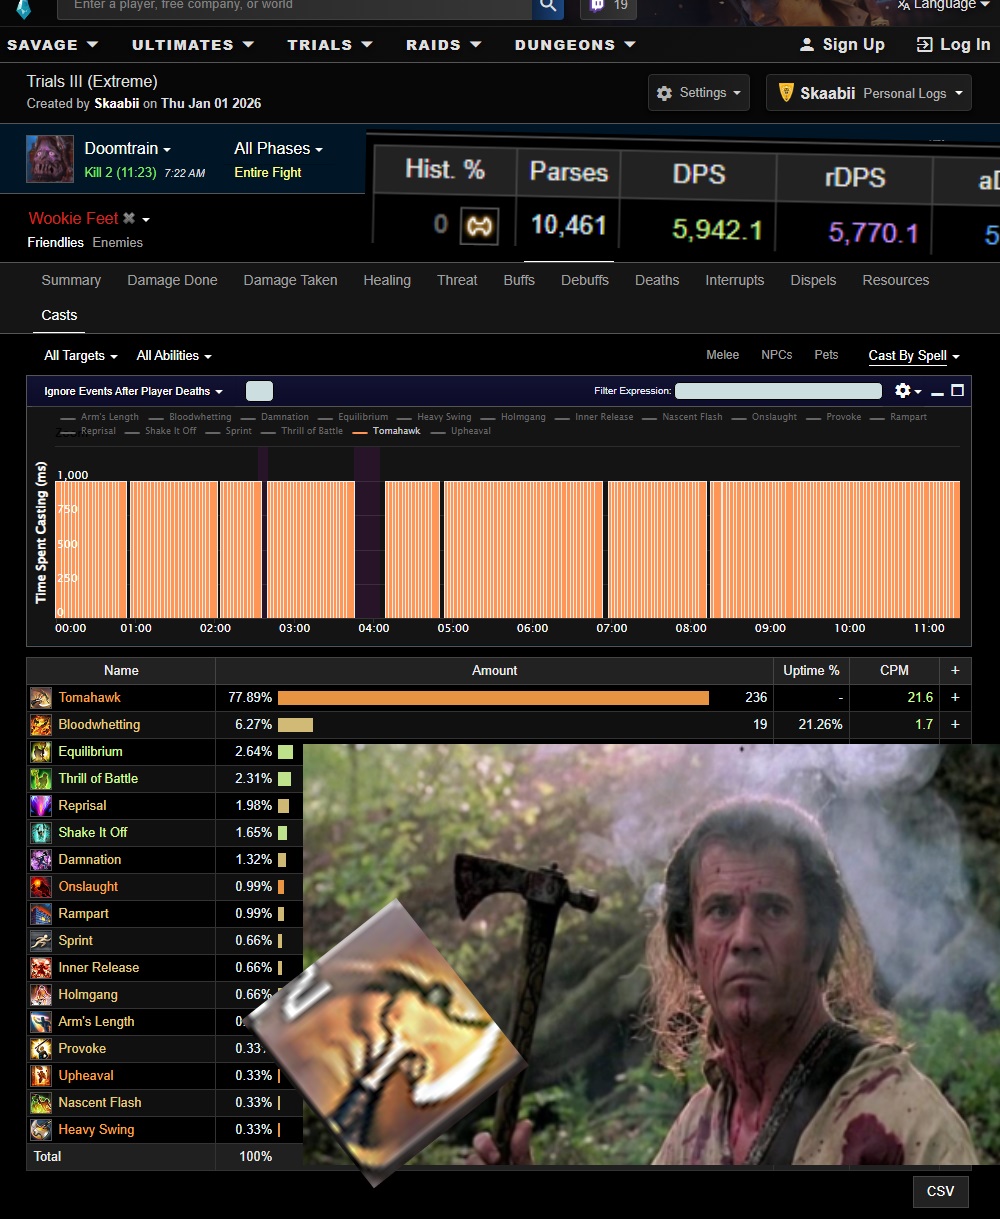Expand the Tomahawk row plus button
Screen dimensions: 1000x1219
pyautogui.click(x=955, y=698)
